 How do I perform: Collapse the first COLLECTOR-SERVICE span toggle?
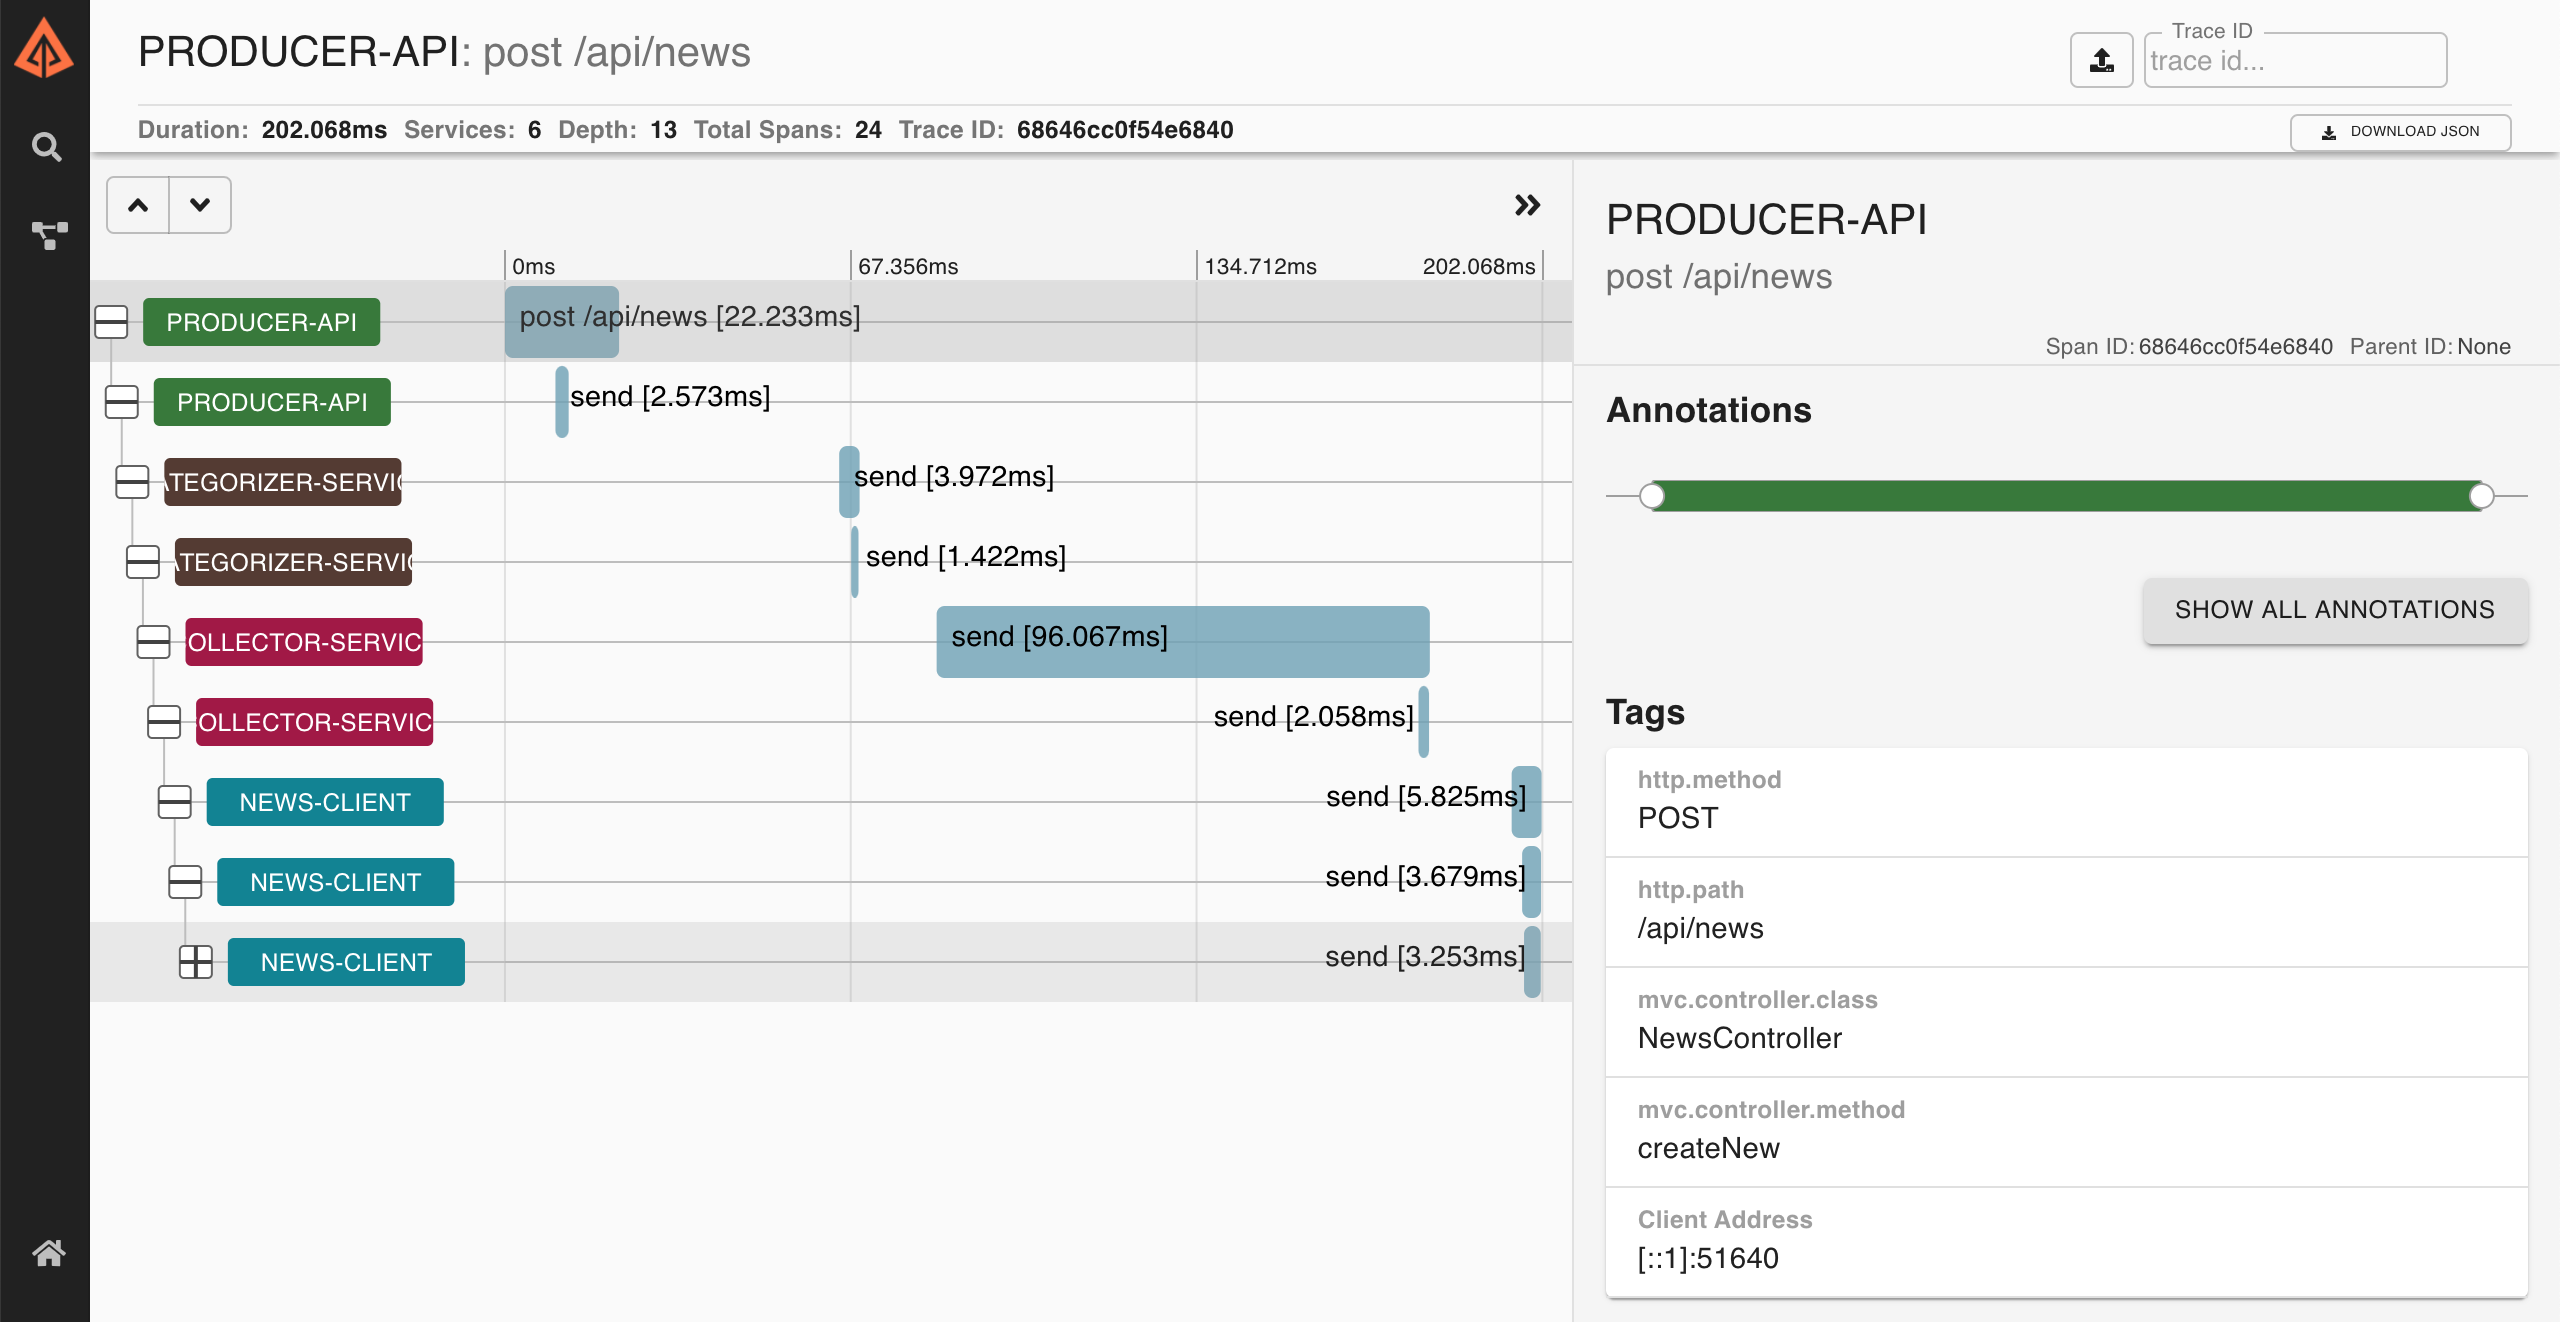click(153, 642)
